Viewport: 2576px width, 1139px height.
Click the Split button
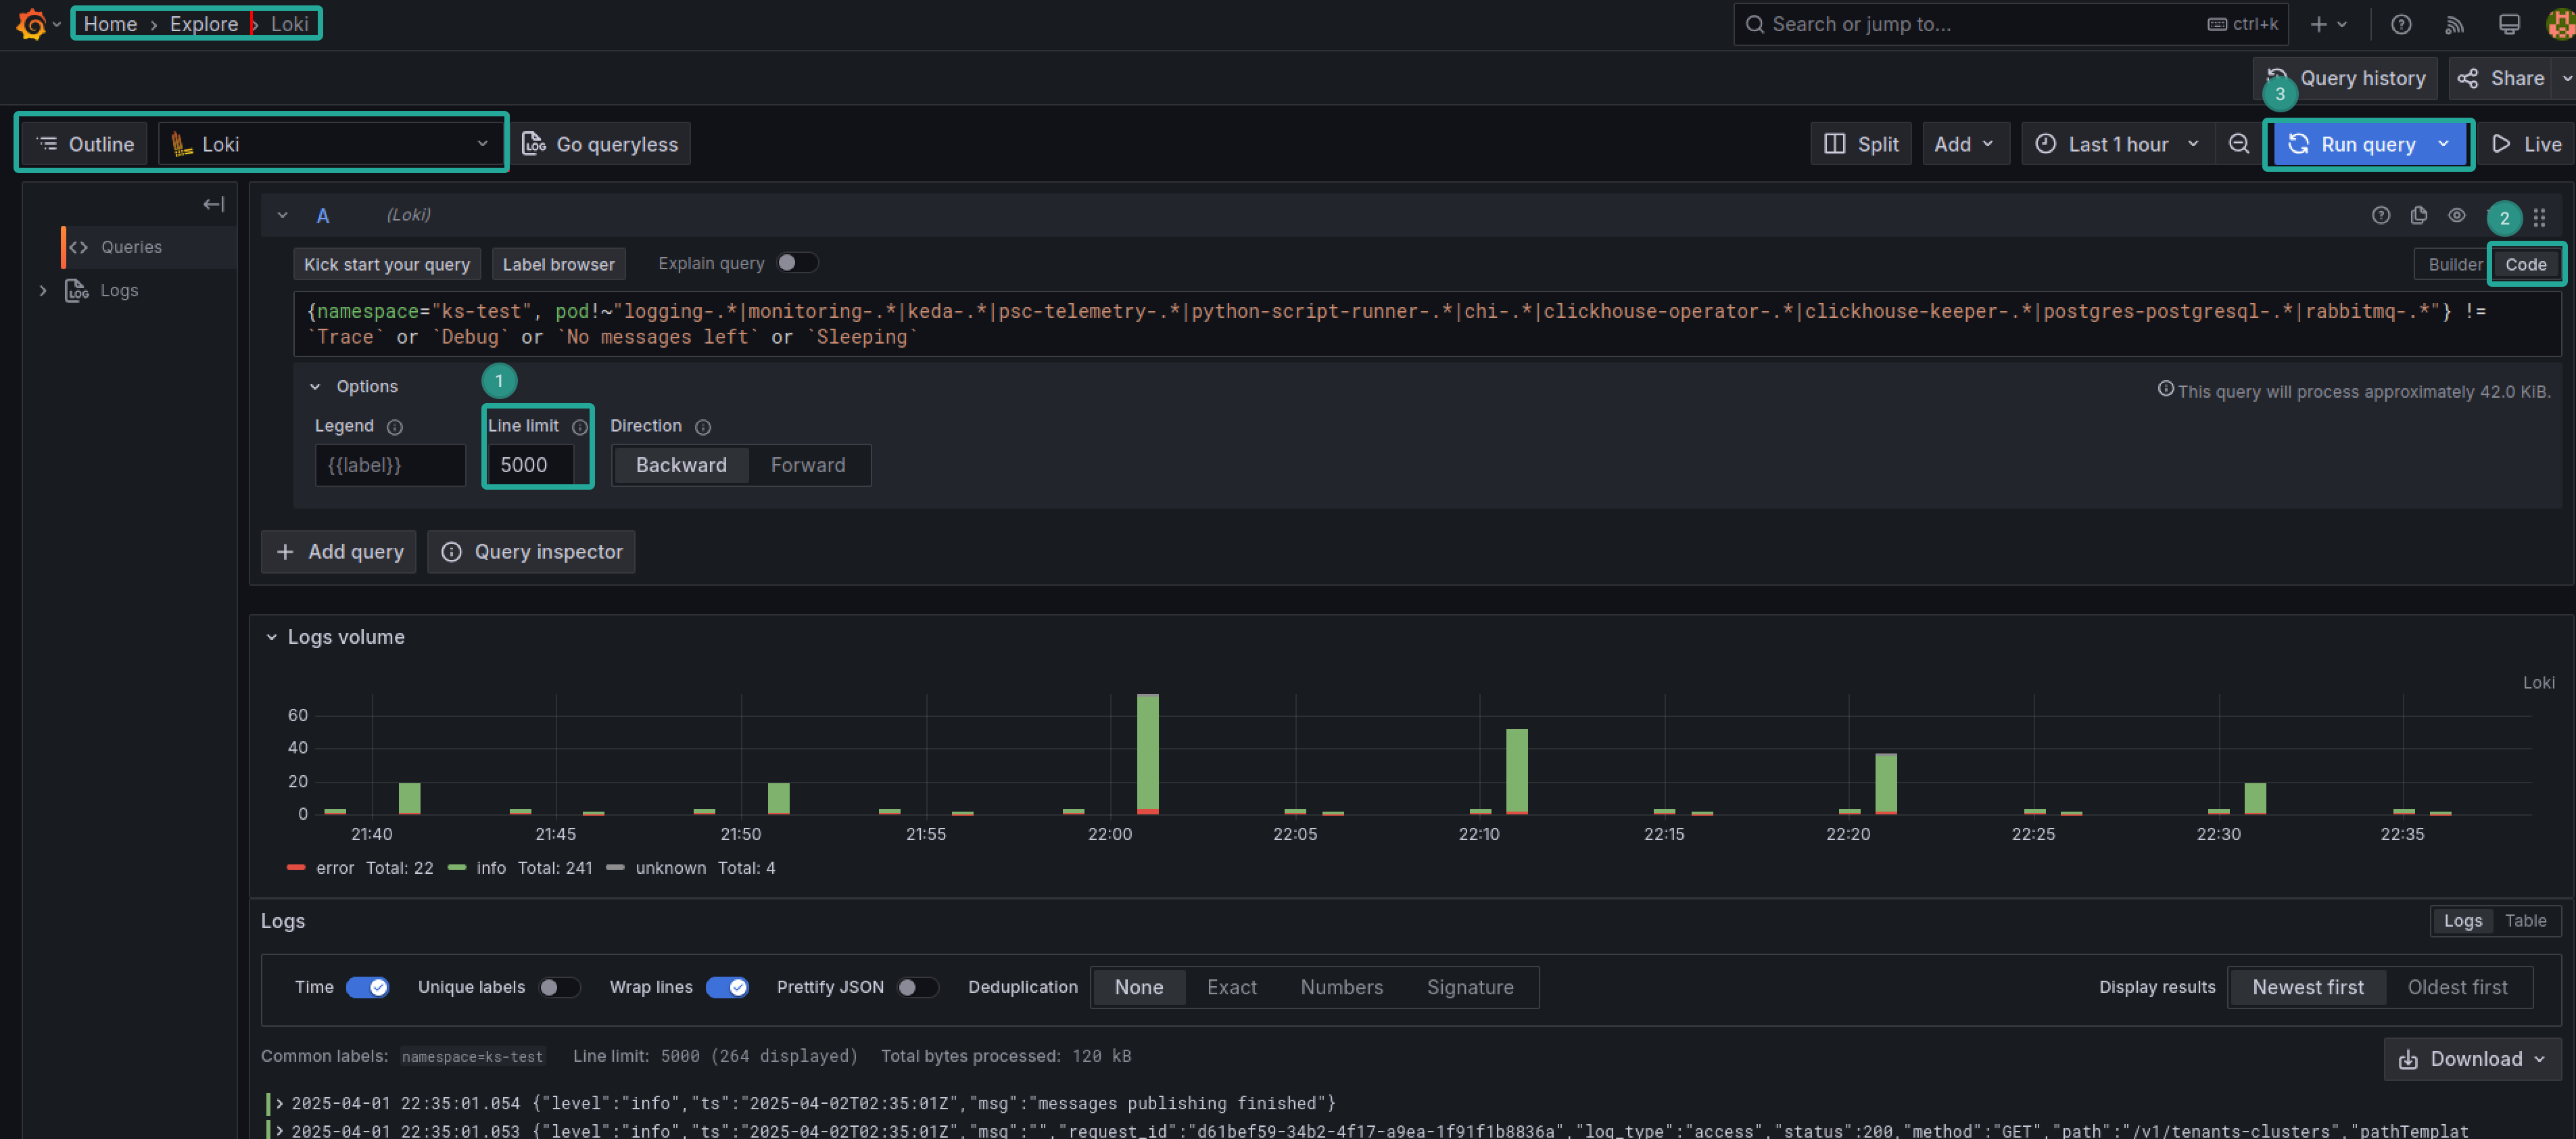click(x=1861, y=144)
